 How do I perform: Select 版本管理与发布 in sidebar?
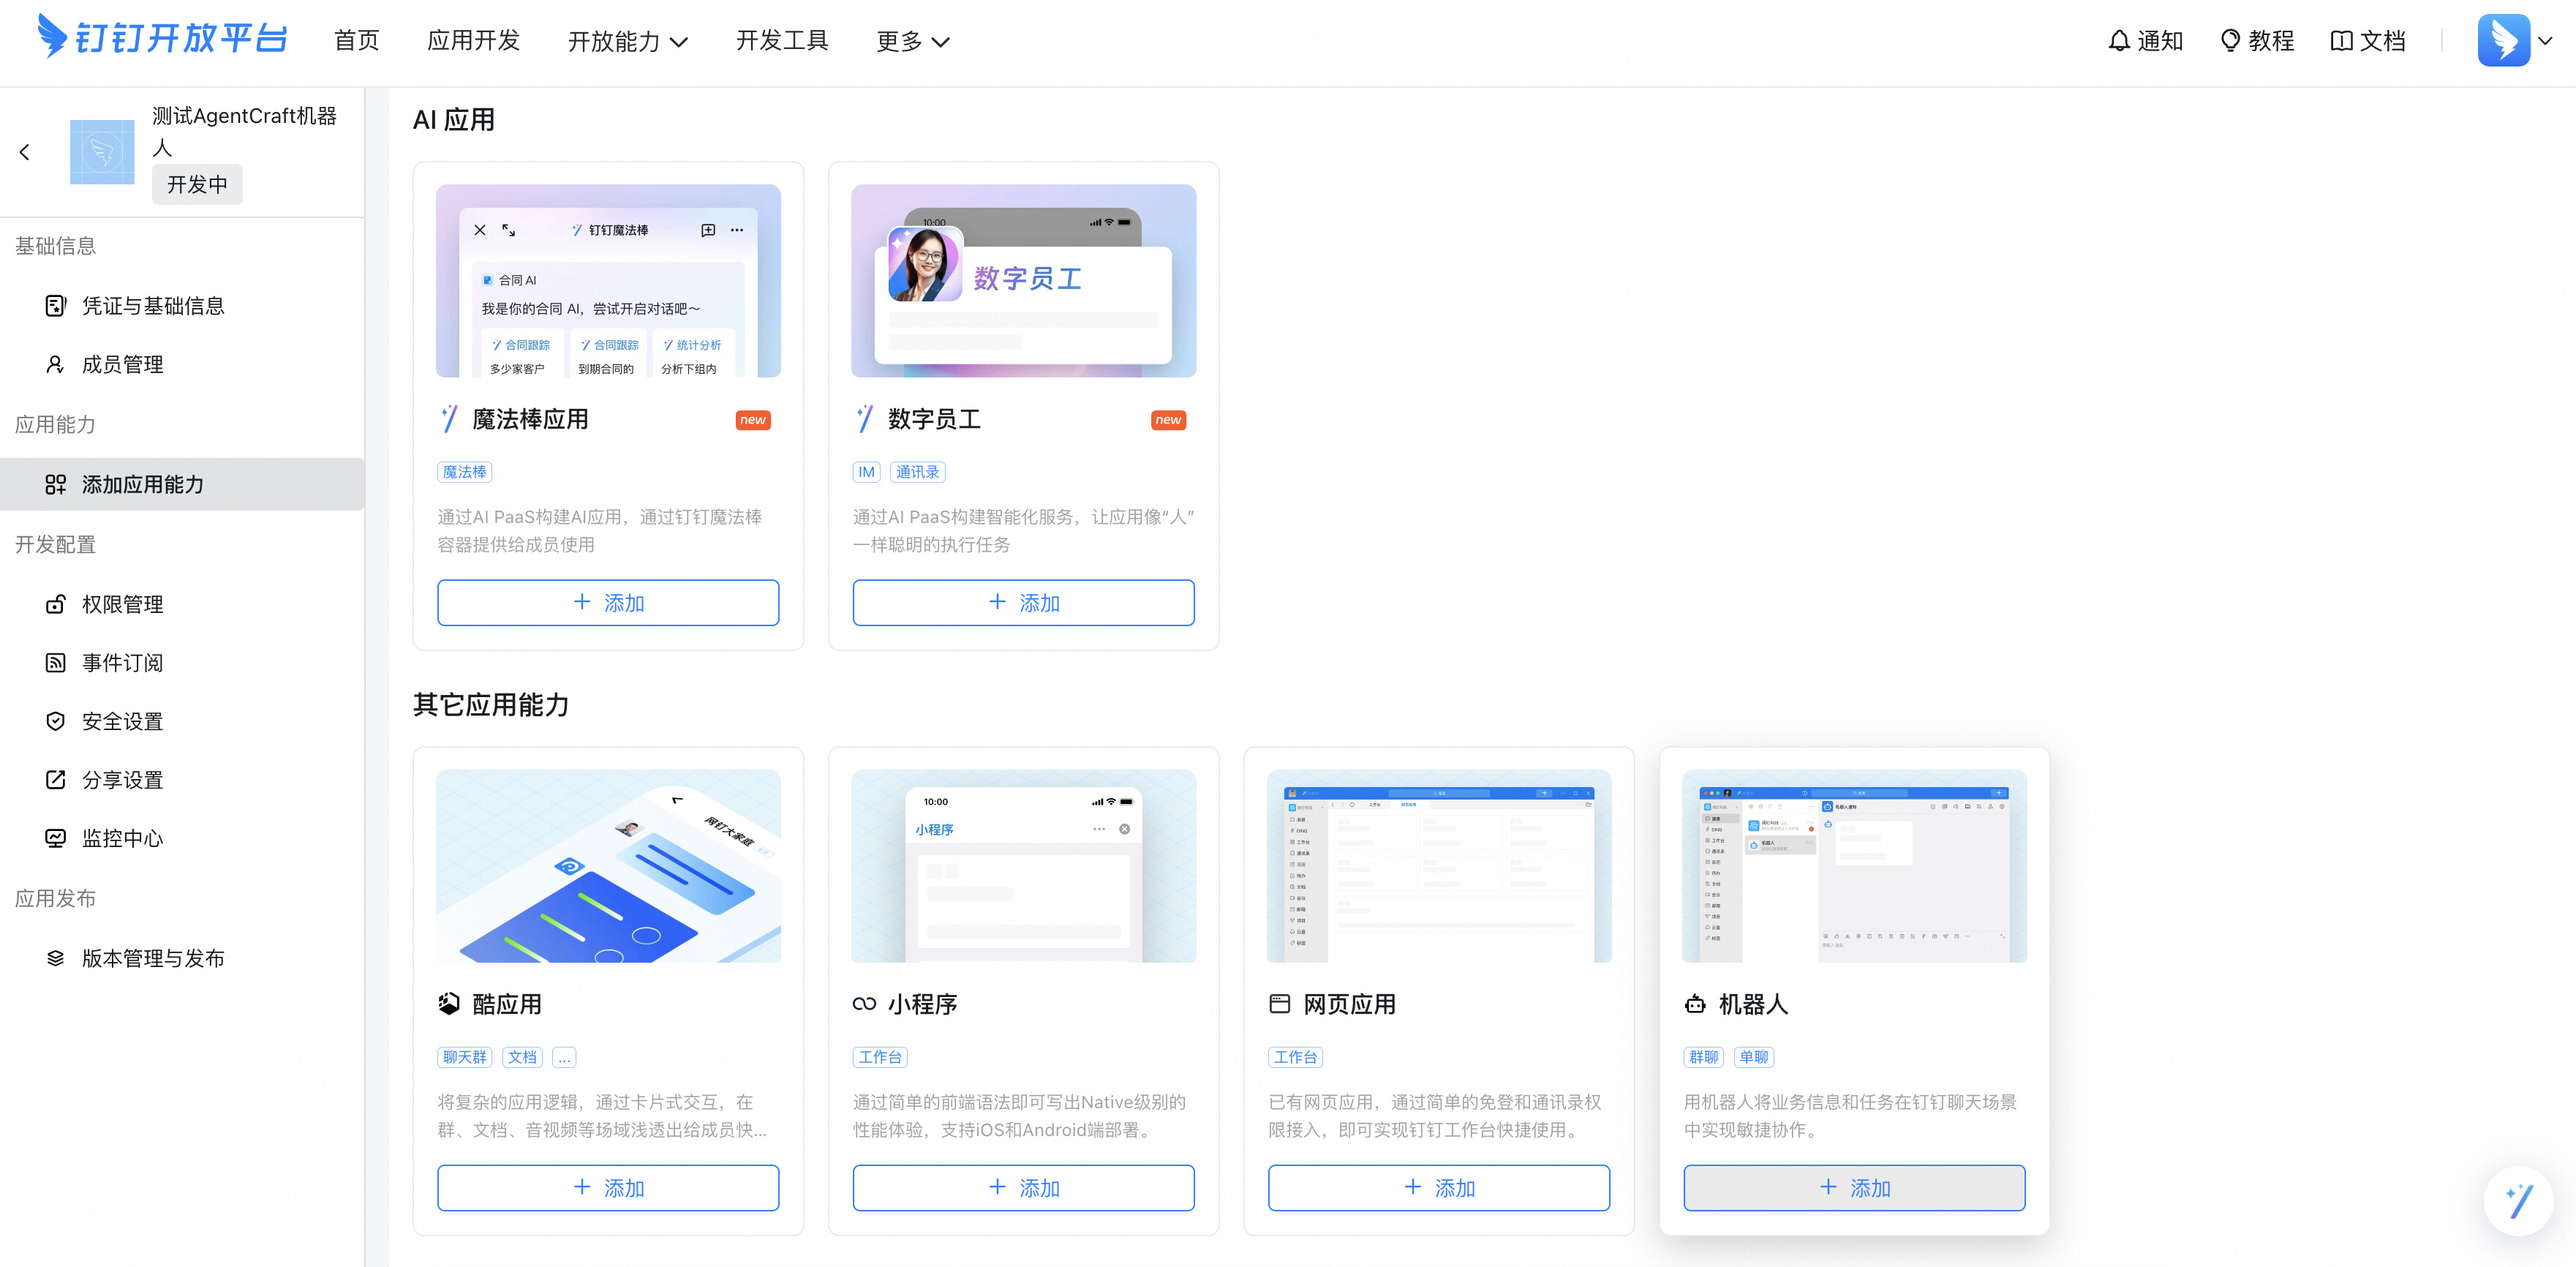(x=182, y=958)
